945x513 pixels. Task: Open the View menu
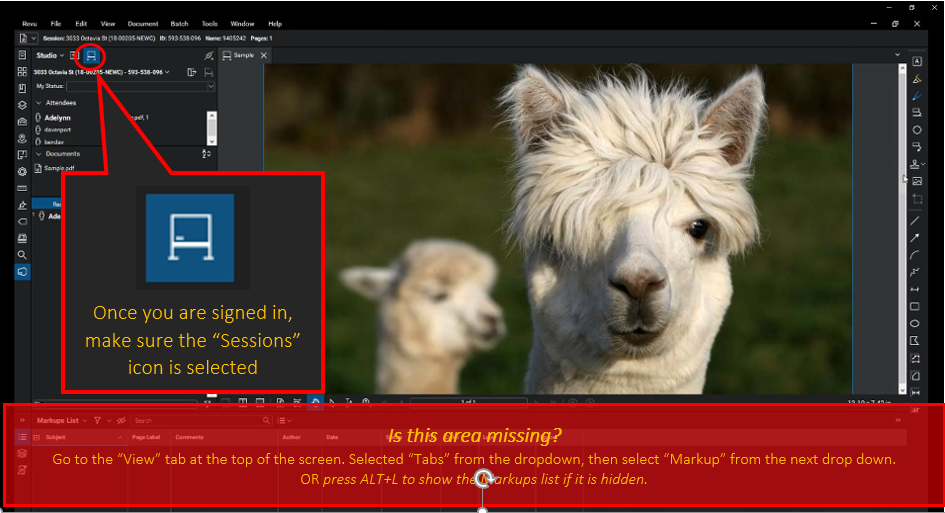tap(108, 24)
